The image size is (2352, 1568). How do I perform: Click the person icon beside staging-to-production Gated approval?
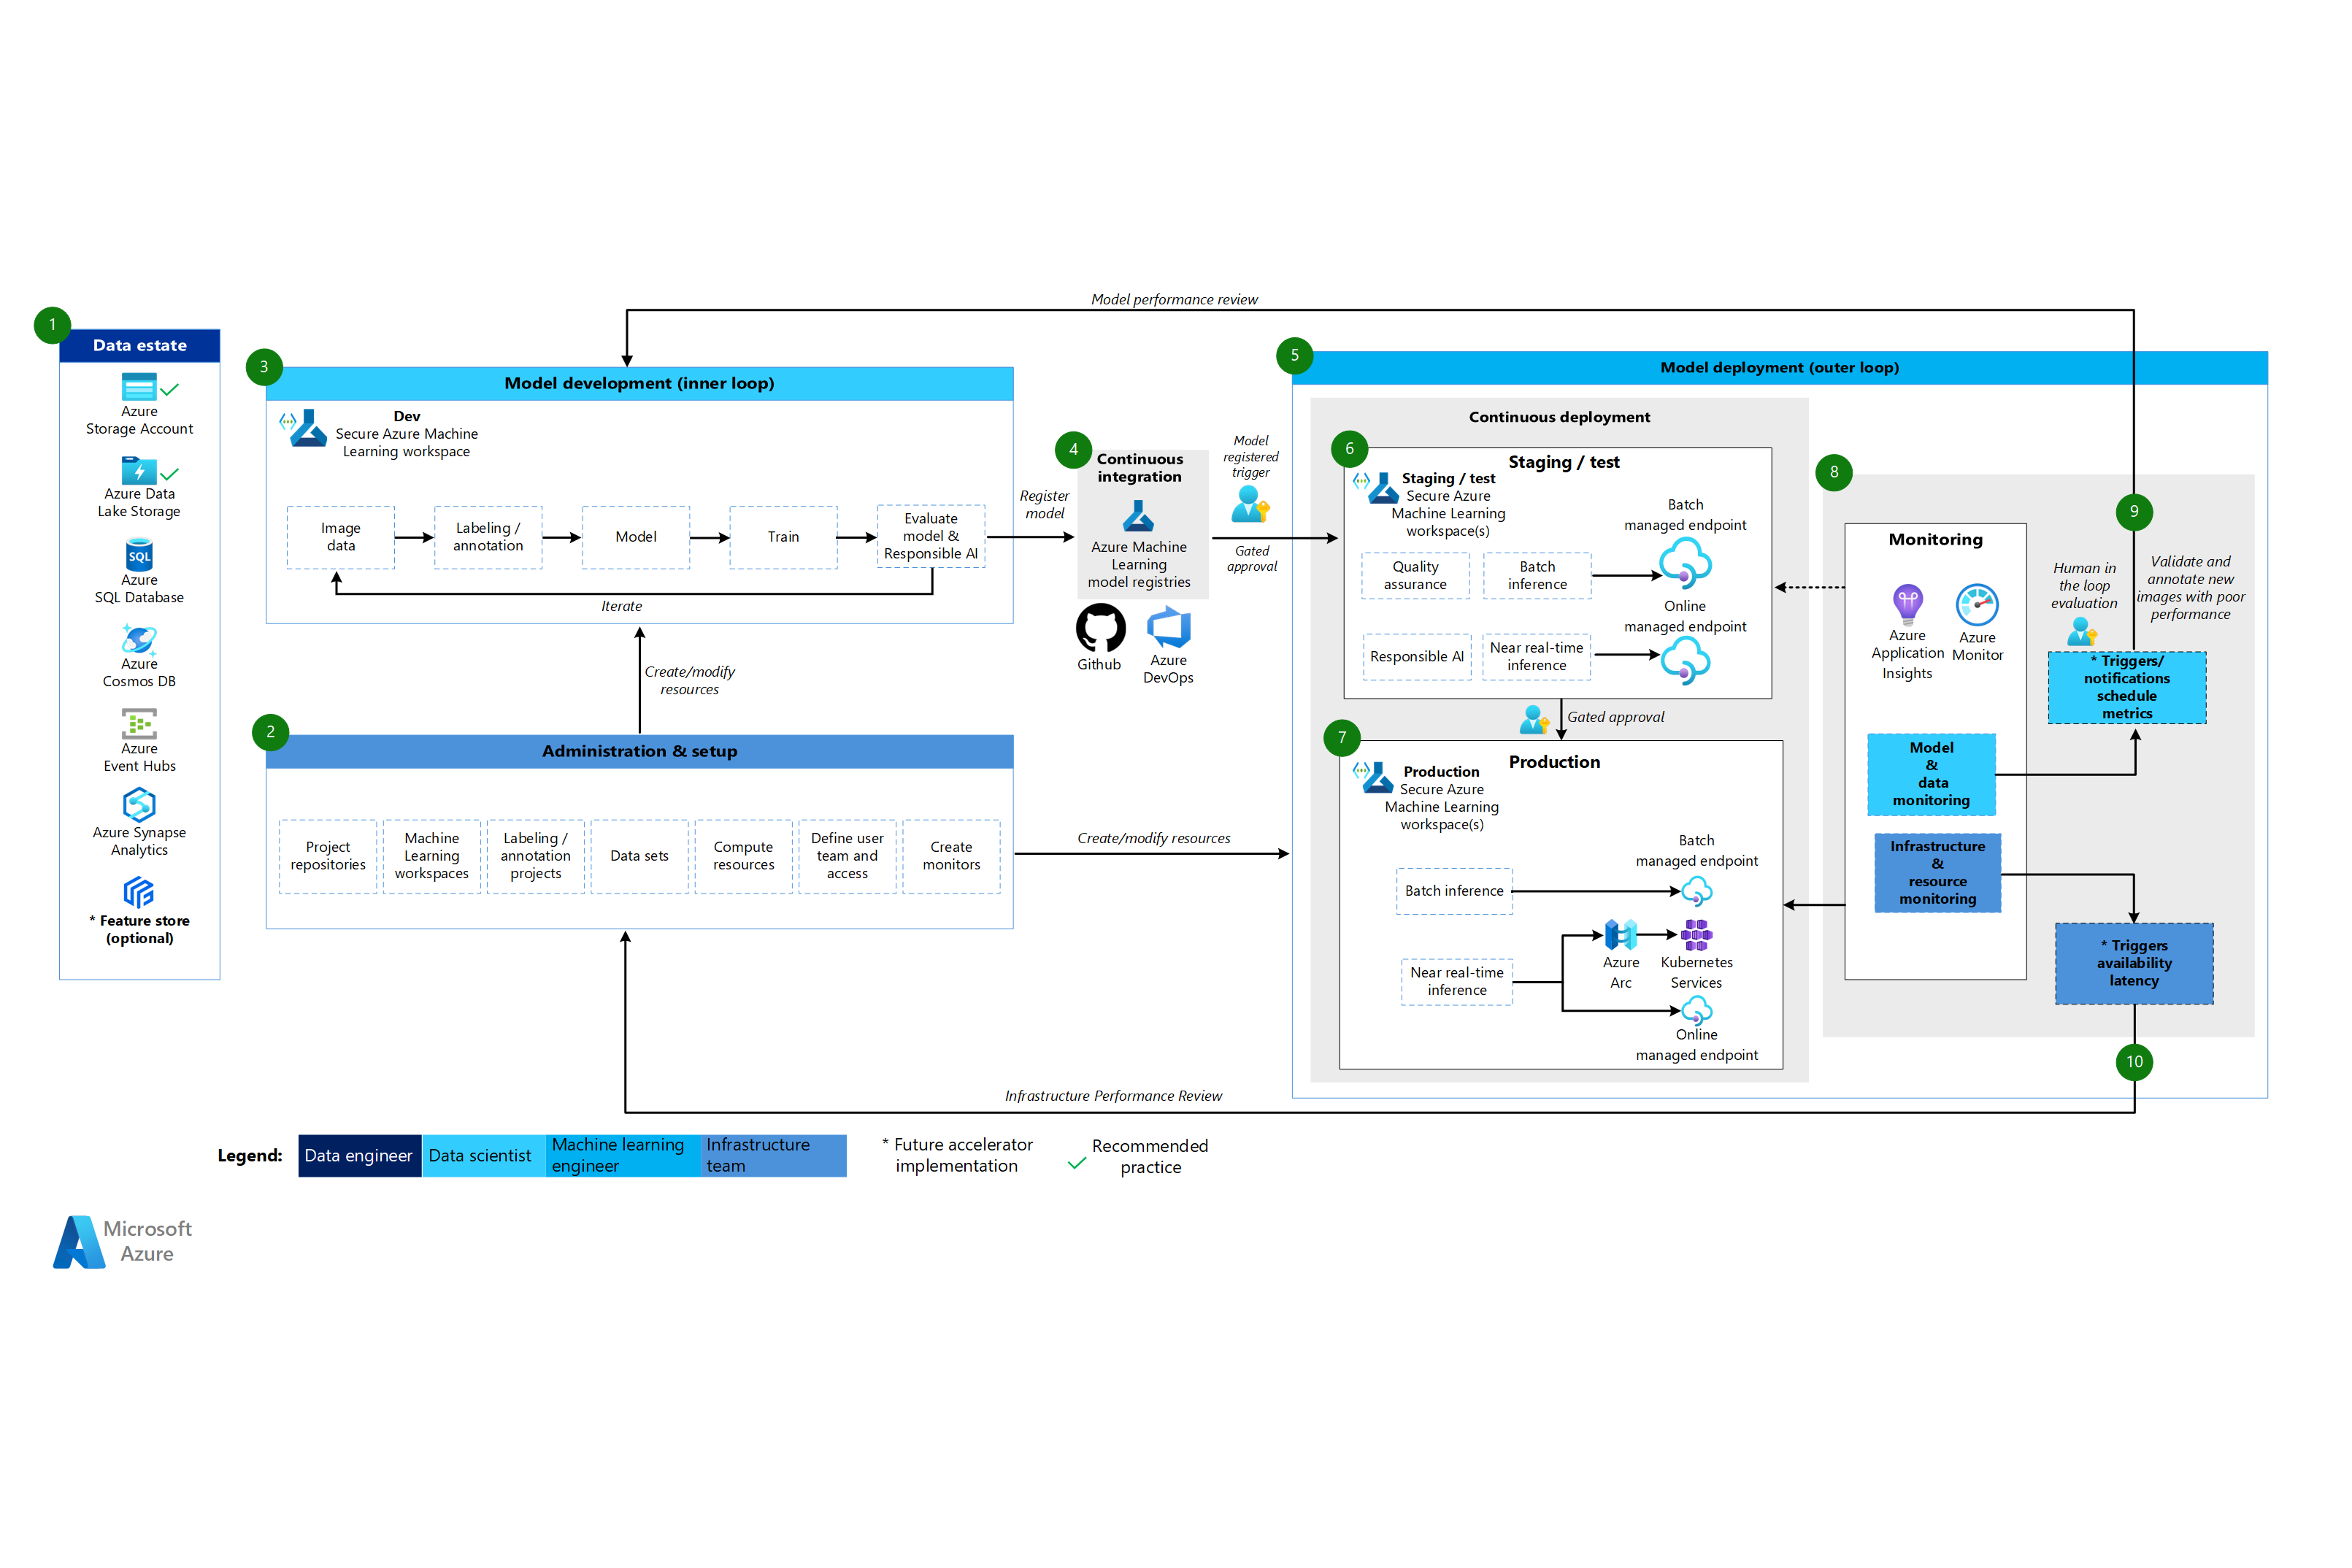click(1534, 720)
